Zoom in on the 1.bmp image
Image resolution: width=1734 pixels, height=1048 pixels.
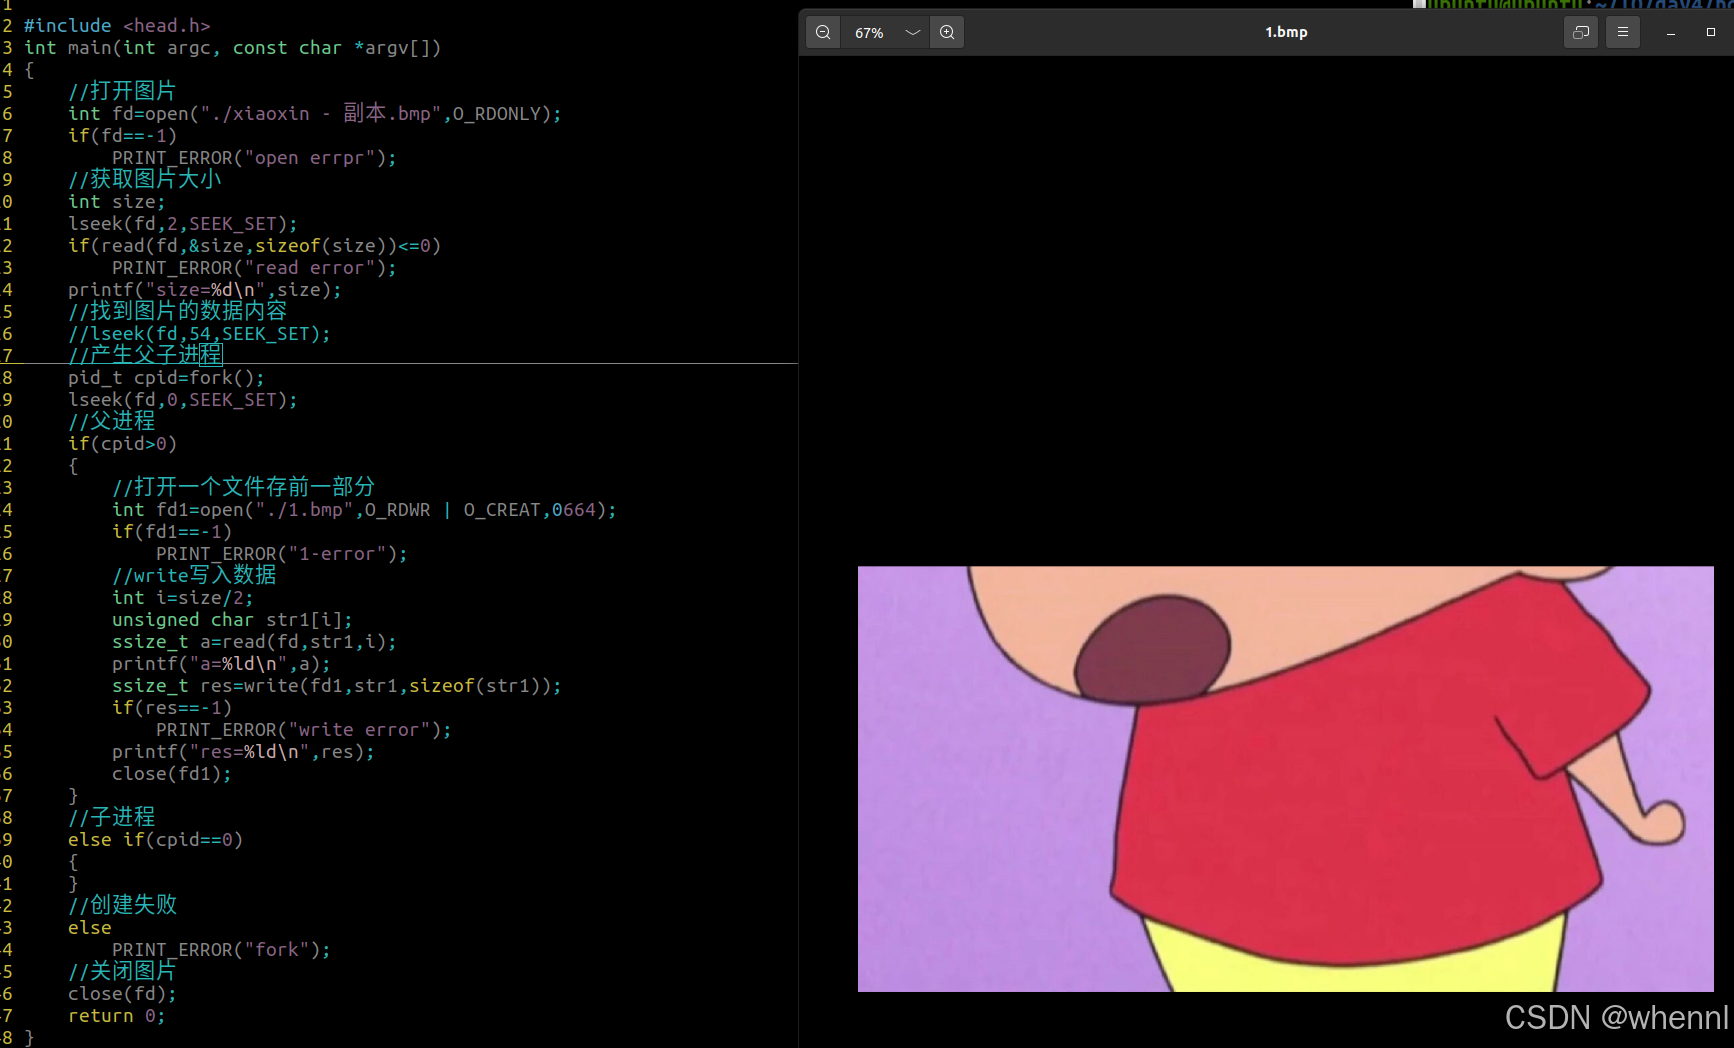[947, 32]
